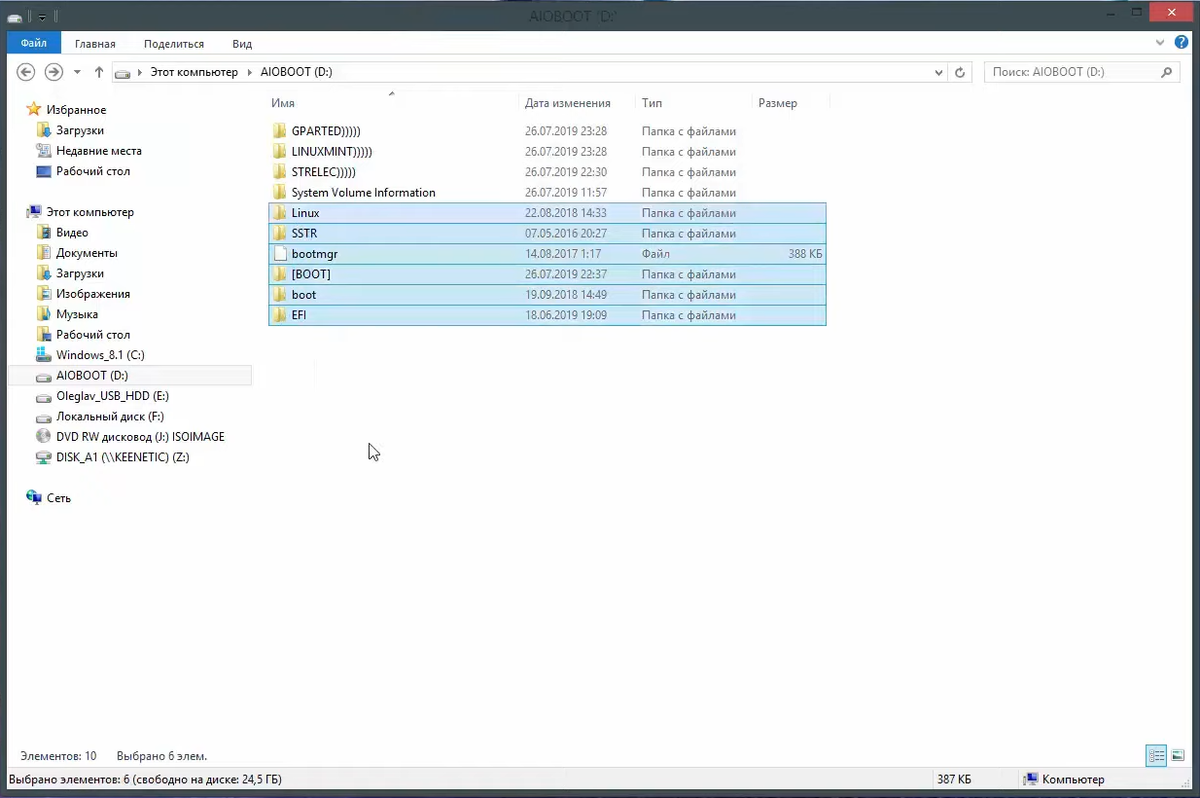Screen dimensions: 1200x798
Task: Open the Видео folder icon
Action: coord(43,232)
